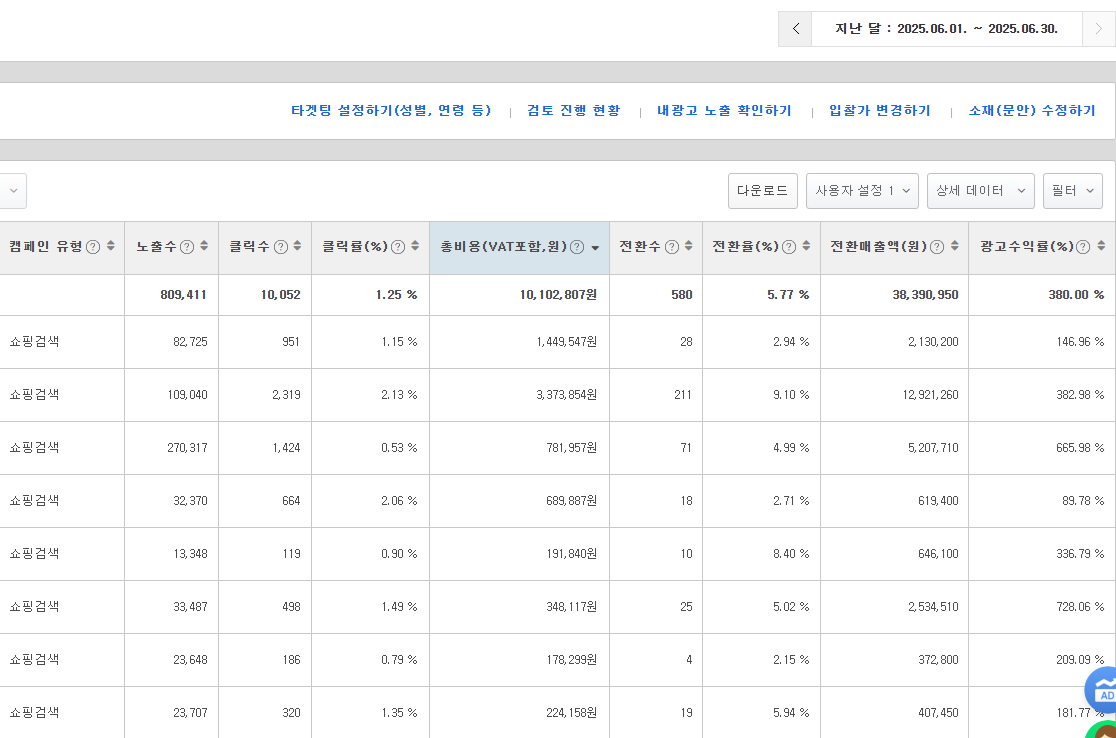Click help icon next to 노출수 header
Screen dimensions: 1116x738
[x=188, y=247]
